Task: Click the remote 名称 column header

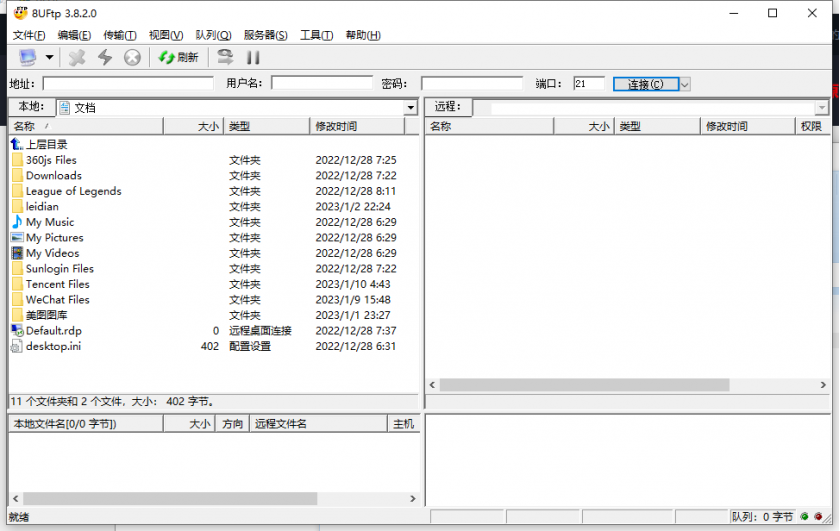Action: [x=489, y=126]
